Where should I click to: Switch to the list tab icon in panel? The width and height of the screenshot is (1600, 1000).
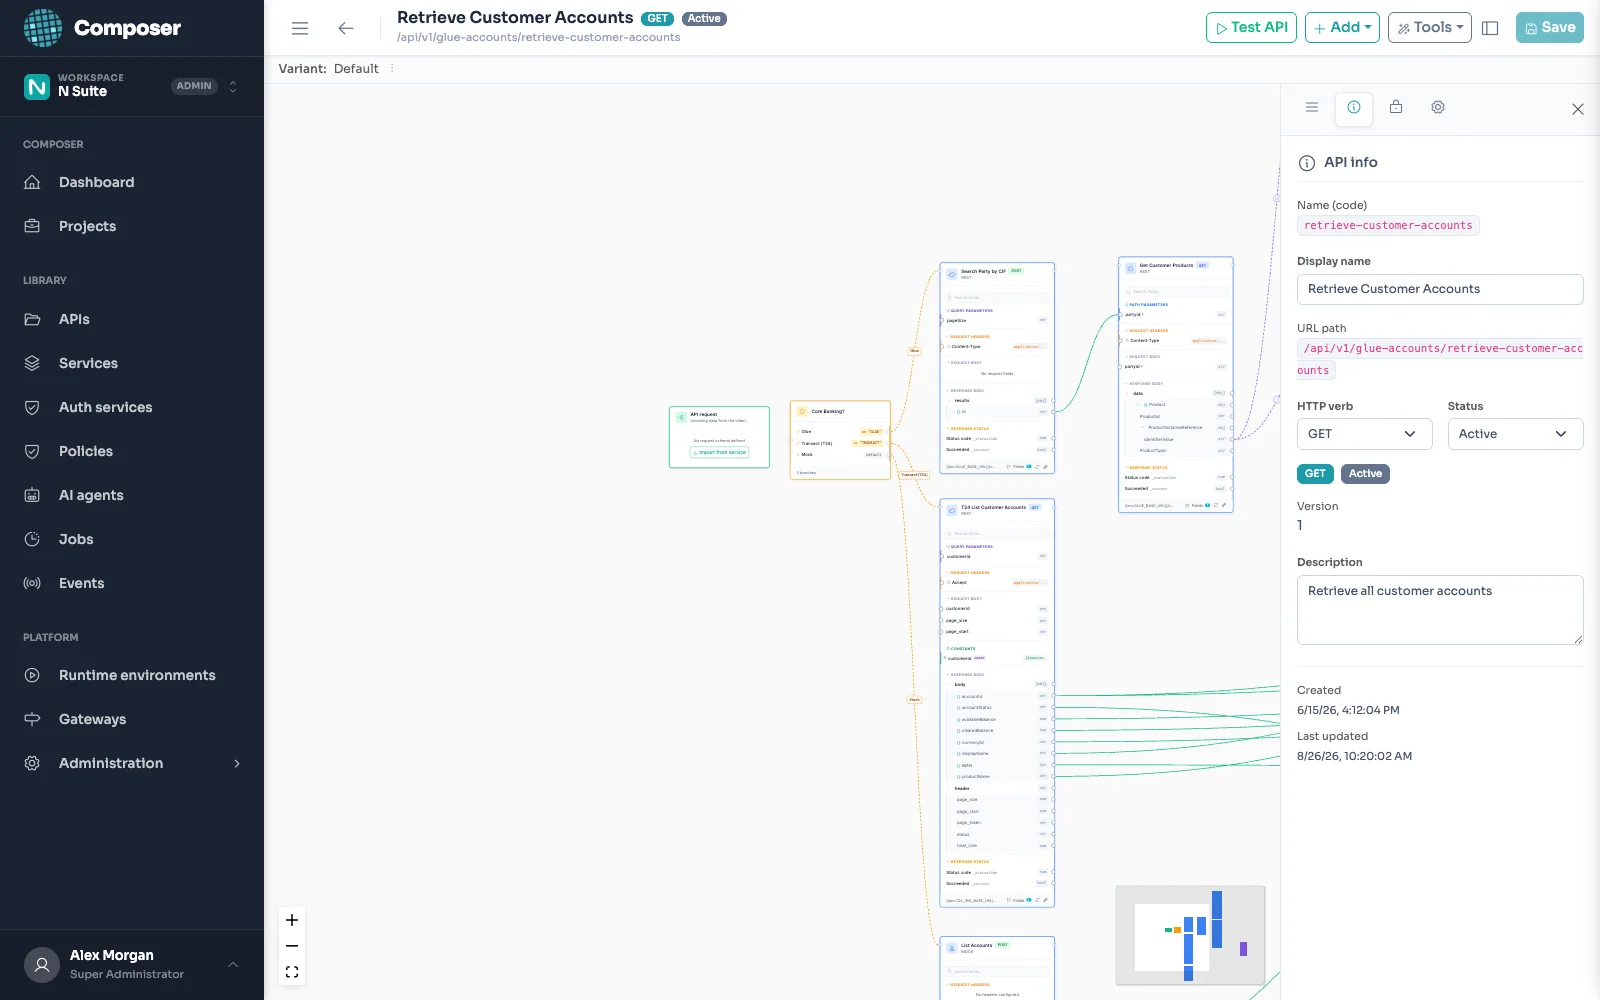coord(1312,107)
